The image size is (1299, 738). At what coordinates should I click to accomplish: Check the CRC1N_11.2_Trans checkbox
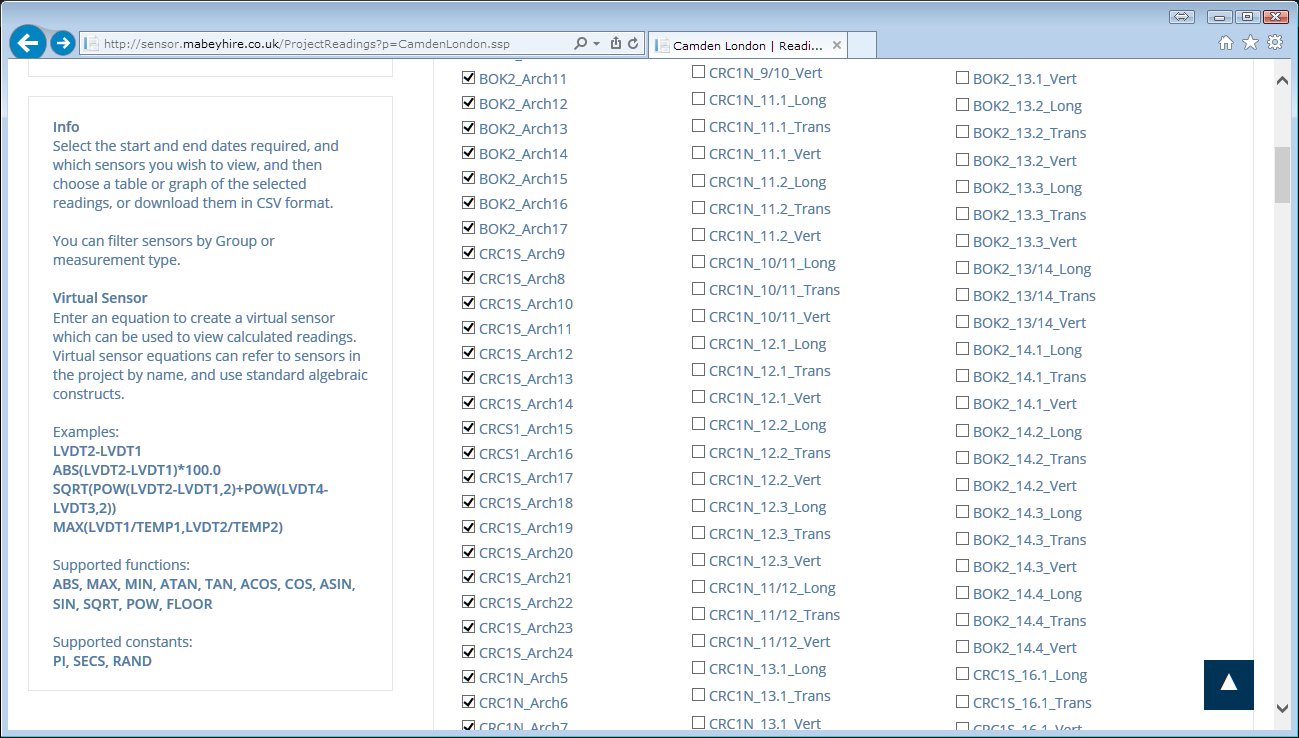tap(698, 208)
